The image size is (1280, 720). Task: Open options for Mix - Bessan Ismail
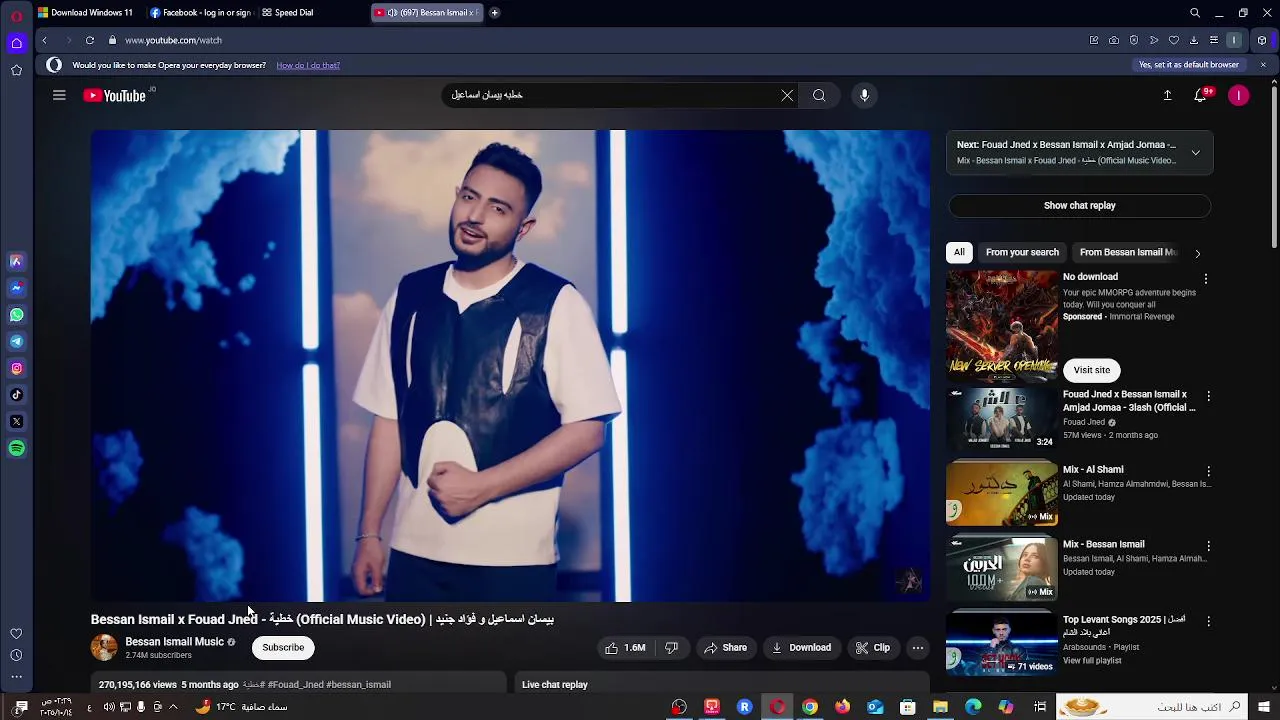click(x=1208, y=546)
